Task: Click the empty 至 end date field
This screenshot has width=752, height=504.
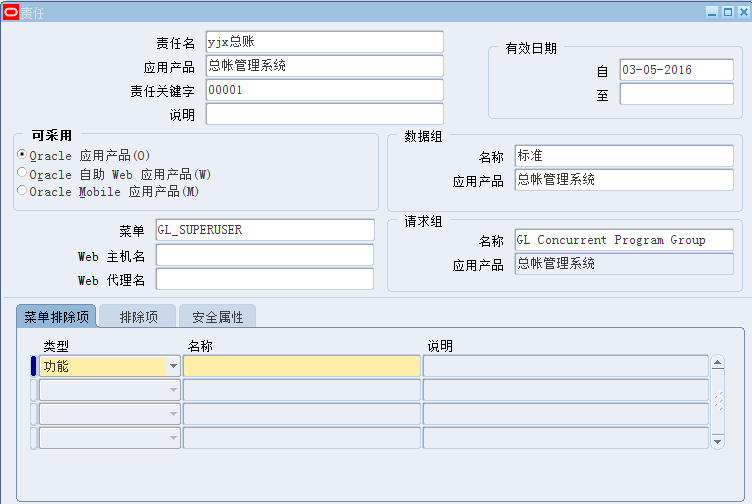Action: tap(677, 94)
